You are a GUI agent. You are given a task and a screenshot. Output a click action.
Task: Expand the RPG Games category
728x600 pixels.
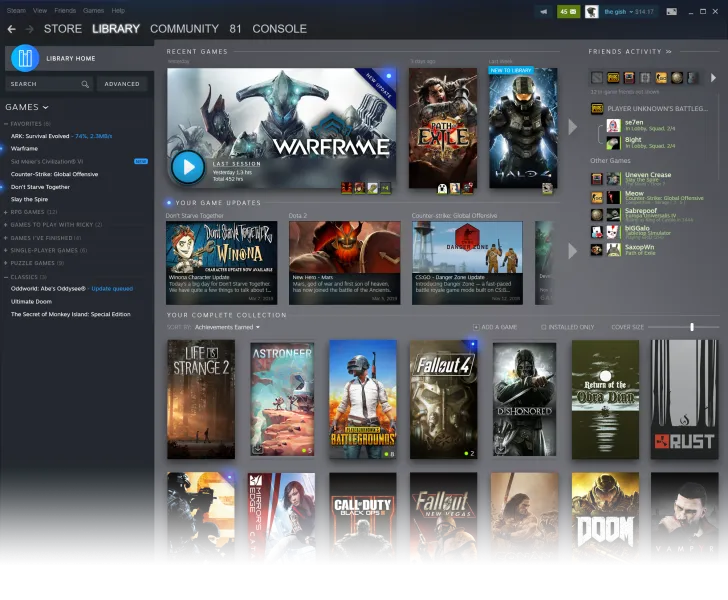[x=8, y=212]
